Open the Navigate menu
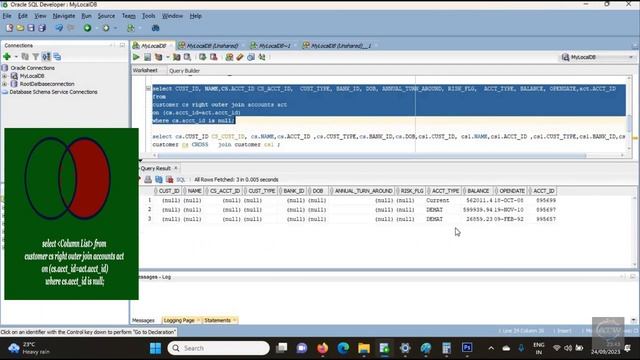Image resolution: width=640 pixels, height=360 pixels. 64,16
